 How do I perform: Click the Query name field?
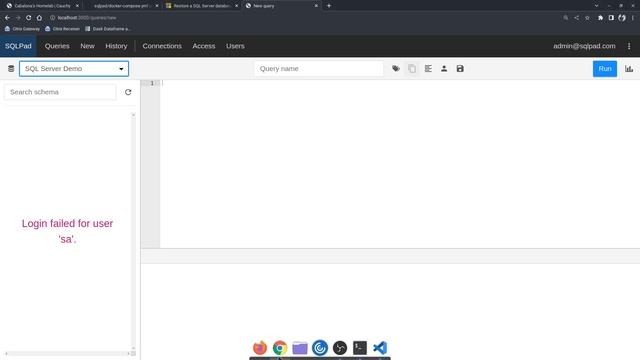(319, 69)
